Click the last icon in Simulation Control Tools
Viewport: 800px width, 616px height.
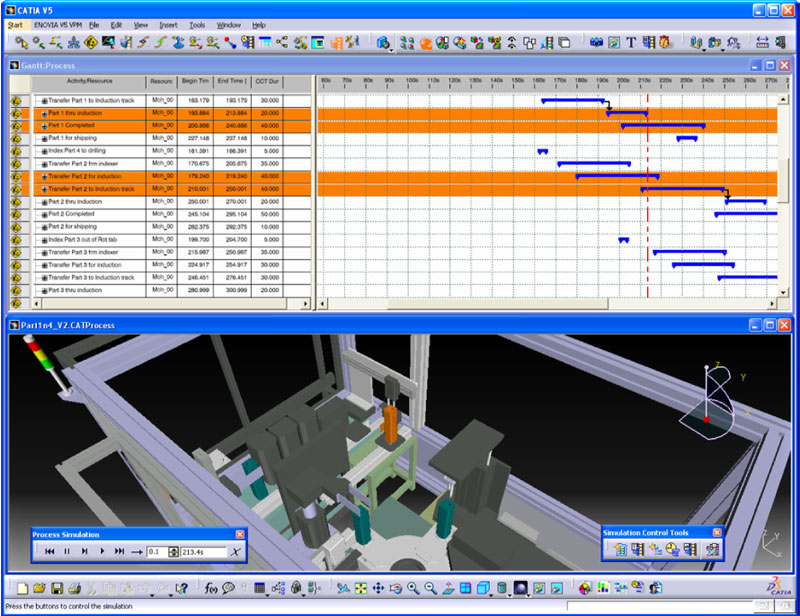tap(713, 550)
